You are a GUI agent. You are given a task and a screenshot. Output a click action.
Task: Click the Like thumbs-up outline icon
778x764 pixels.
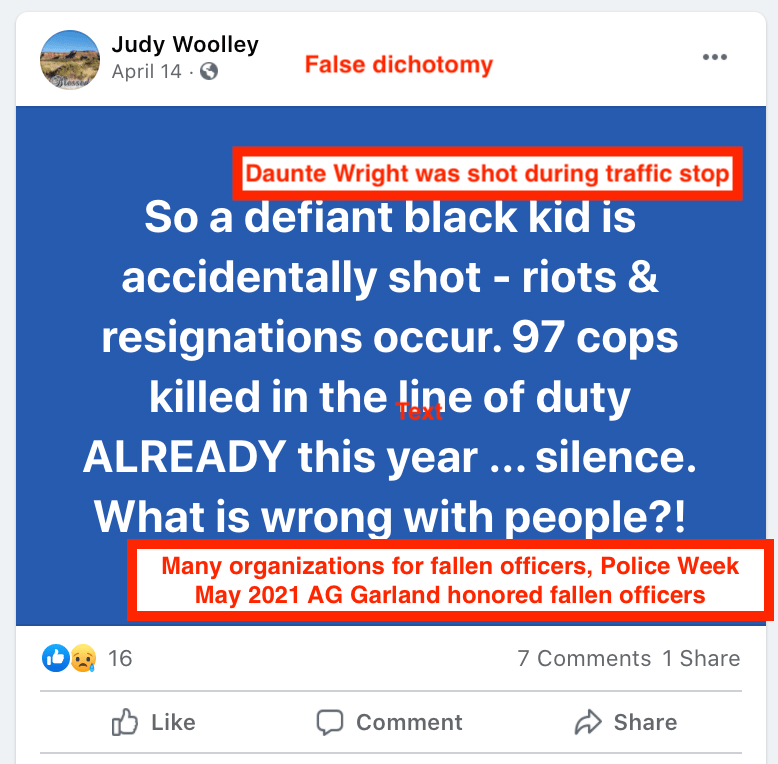point(125,721)
